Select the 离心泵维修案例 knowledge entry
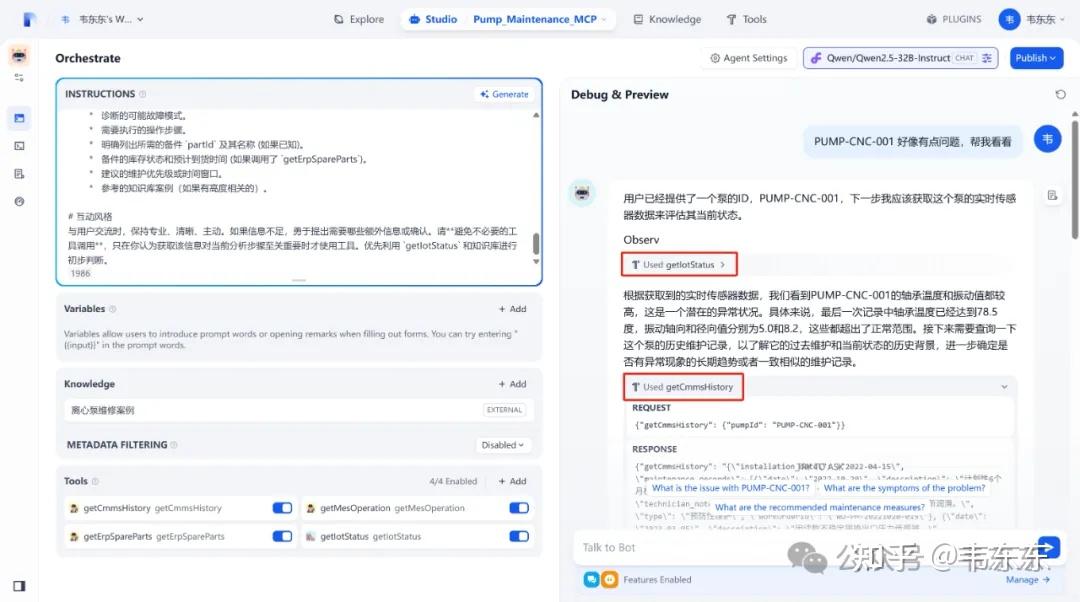This screenshot has height=602, width=1080. pos(298,410)
